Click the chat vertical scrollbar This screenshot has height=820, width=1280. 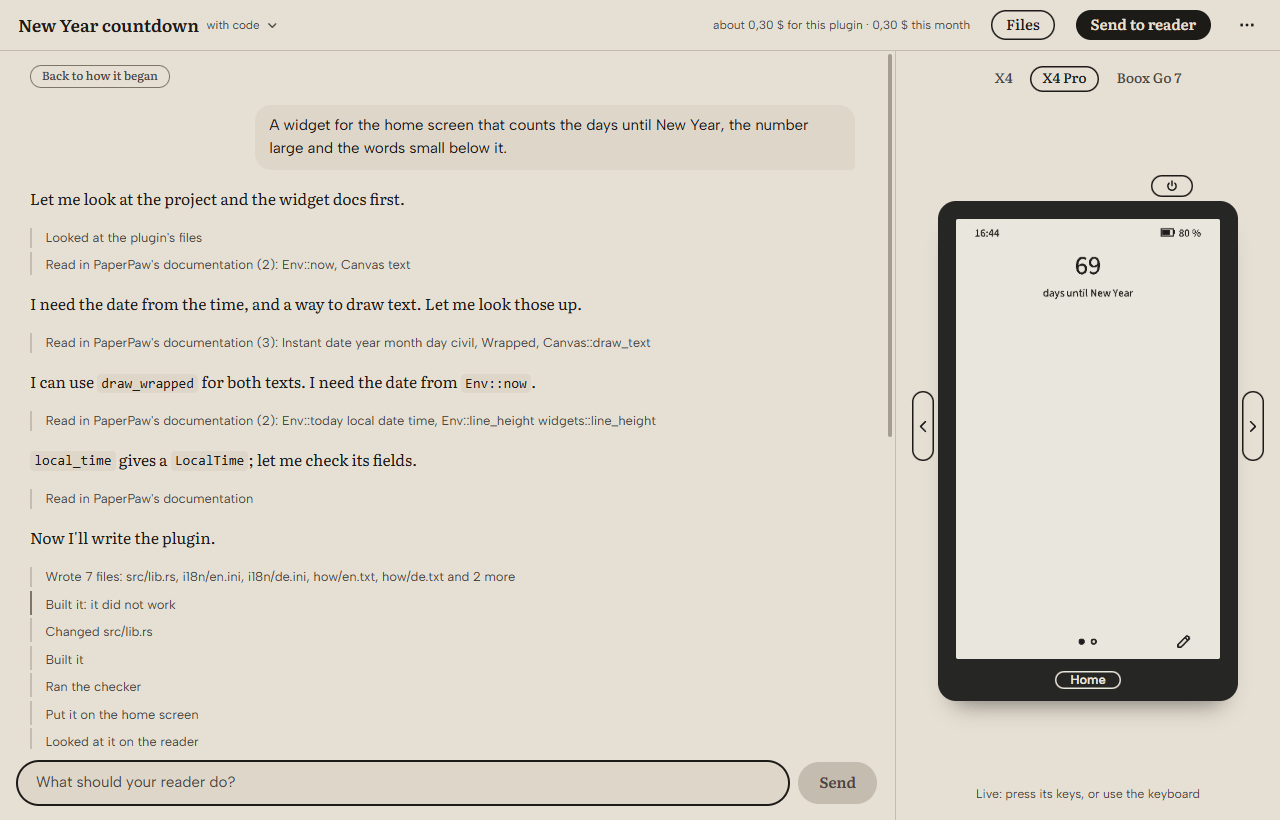890,245
